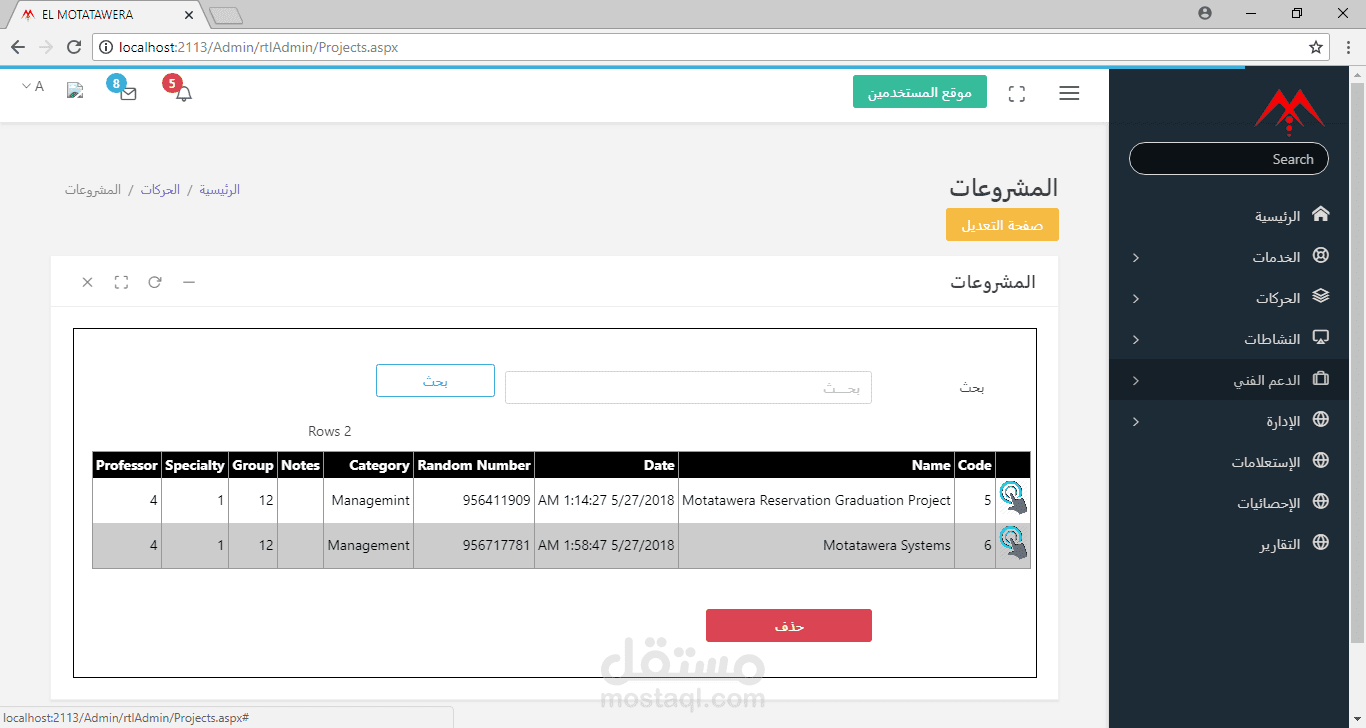Reload the المشروعات card

tap(155, 282)
